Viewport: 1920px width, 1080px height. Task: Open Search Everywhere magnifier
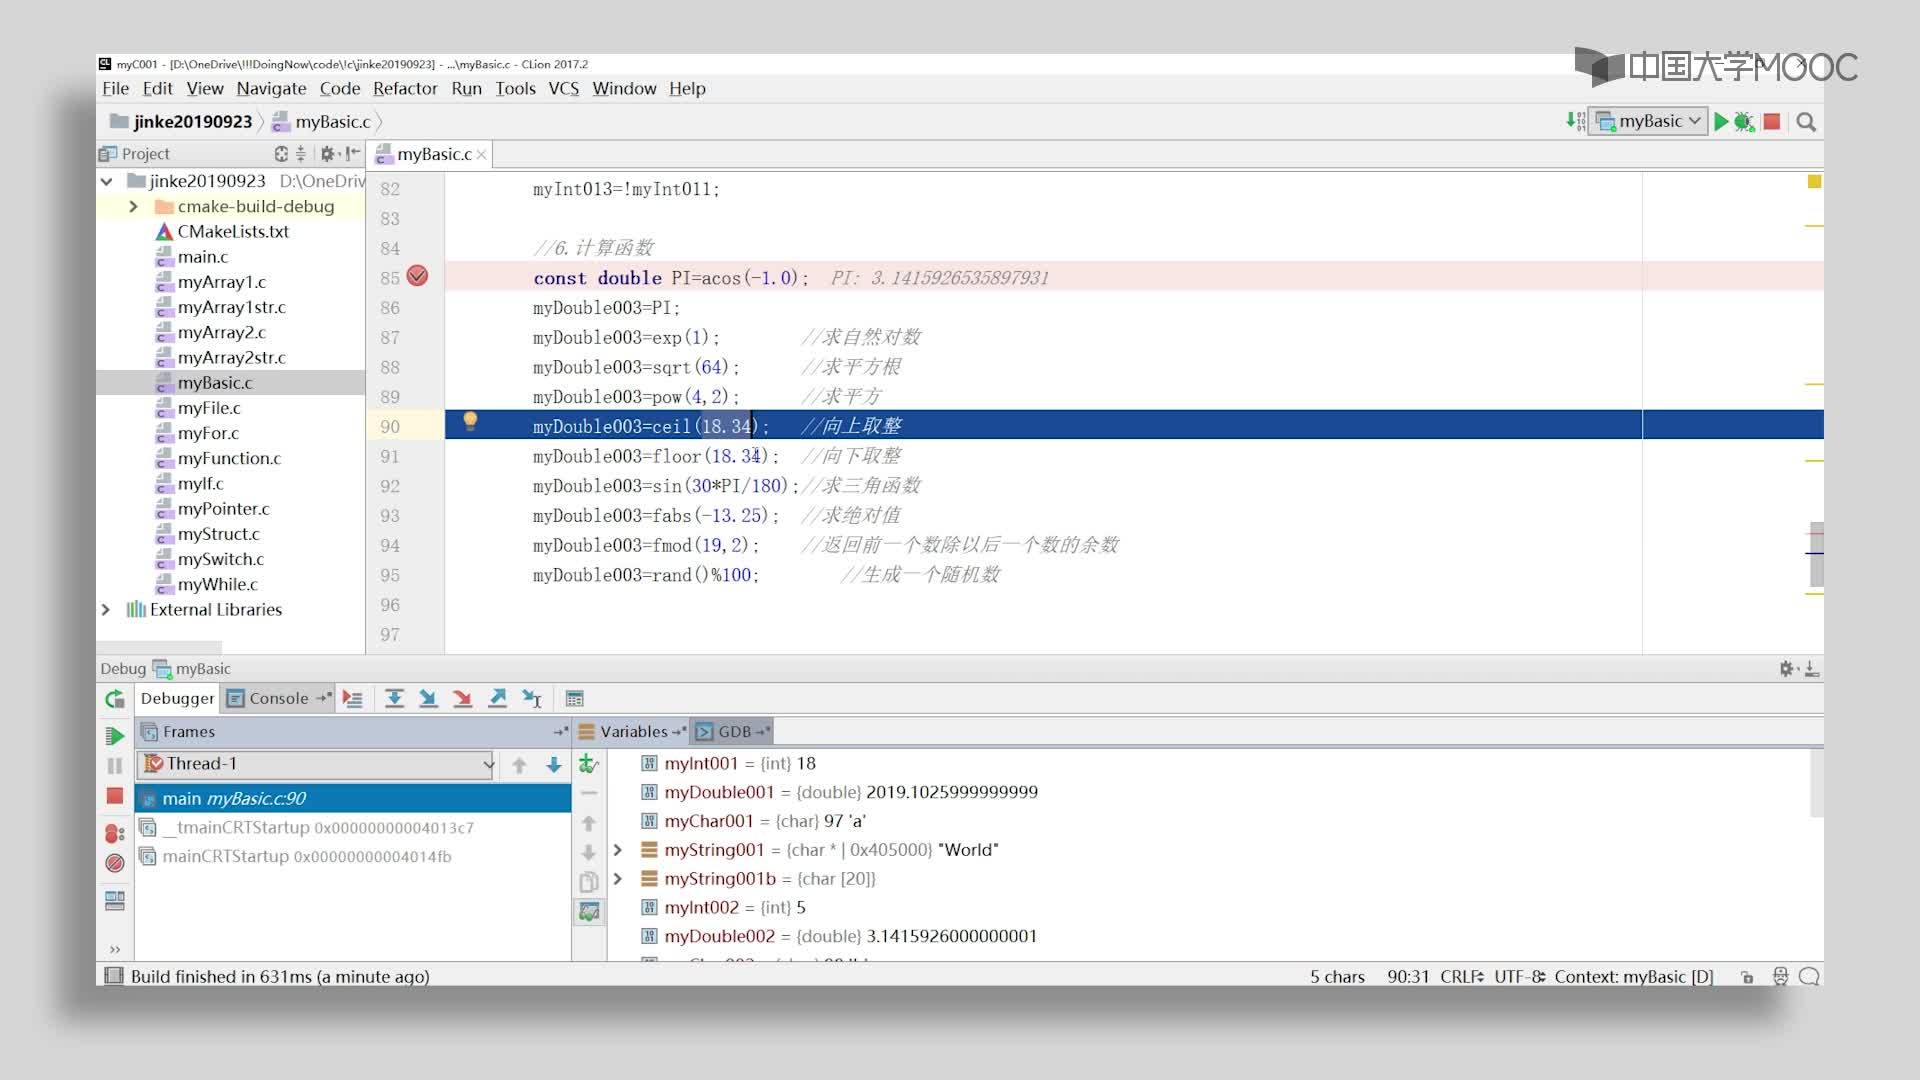tap(1806, 121)
